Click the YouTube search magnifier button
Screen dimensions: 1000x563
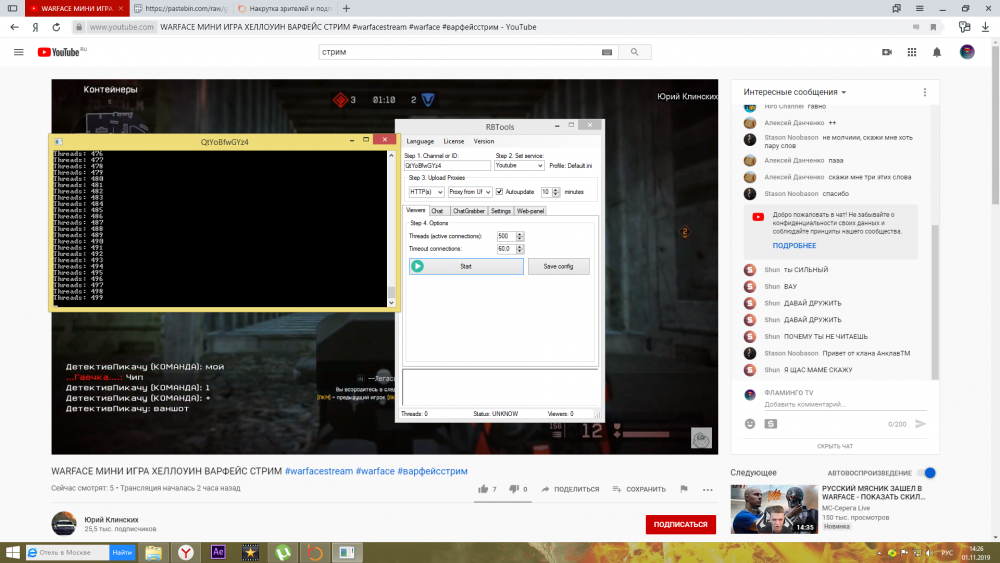[x=632, y=52]
